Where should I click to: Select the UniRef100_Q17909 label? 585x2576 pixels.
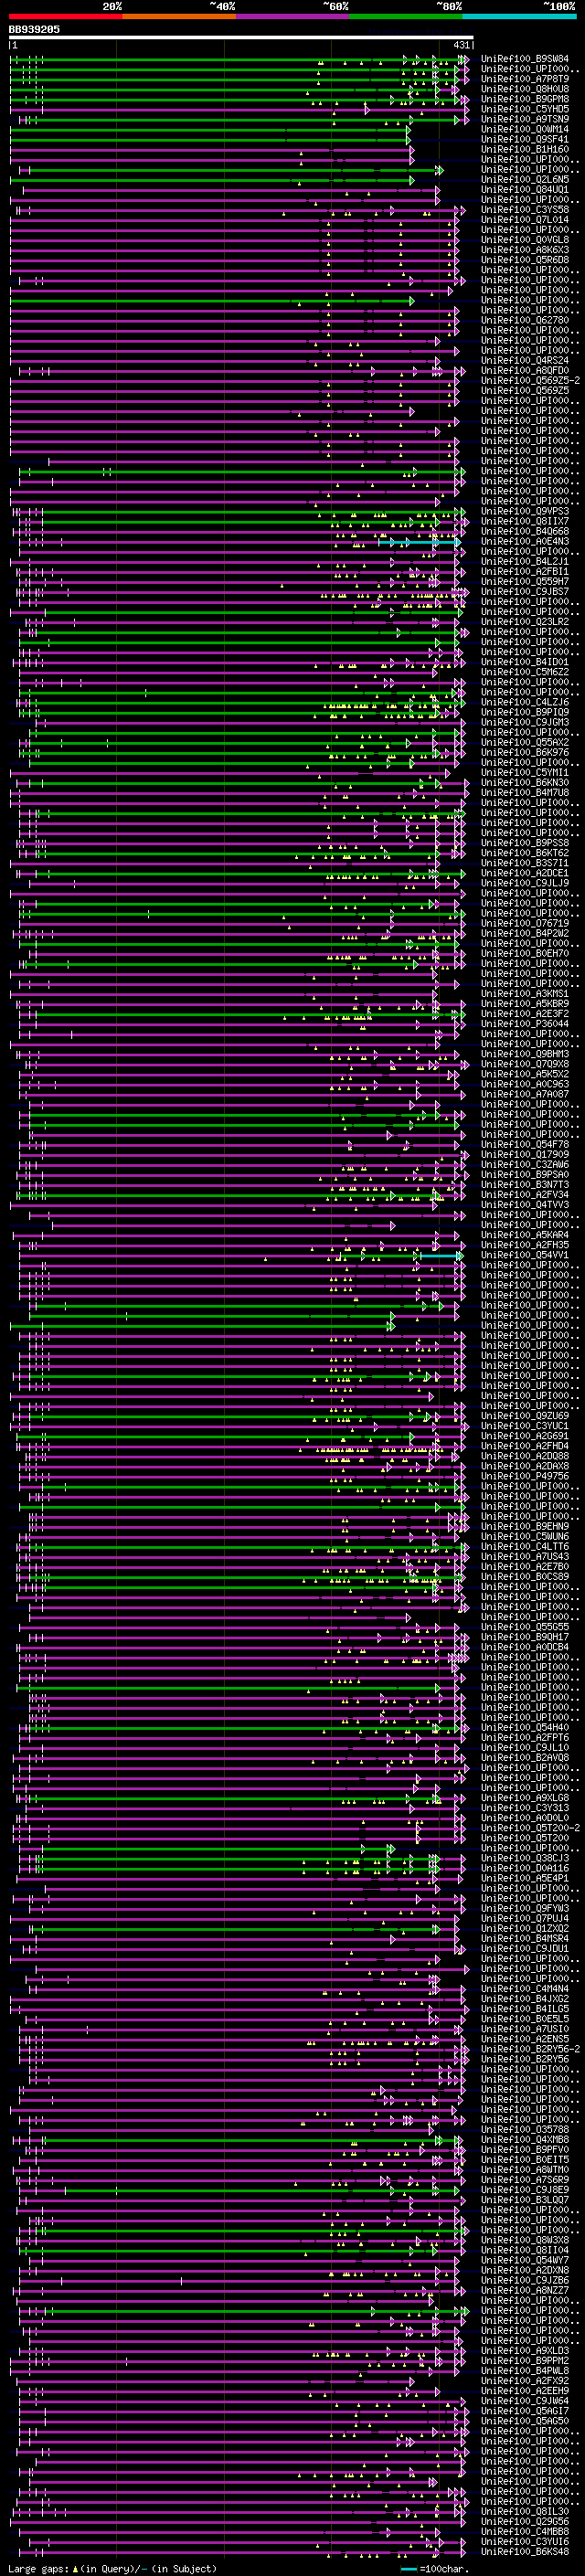[x=525, y=1154]
